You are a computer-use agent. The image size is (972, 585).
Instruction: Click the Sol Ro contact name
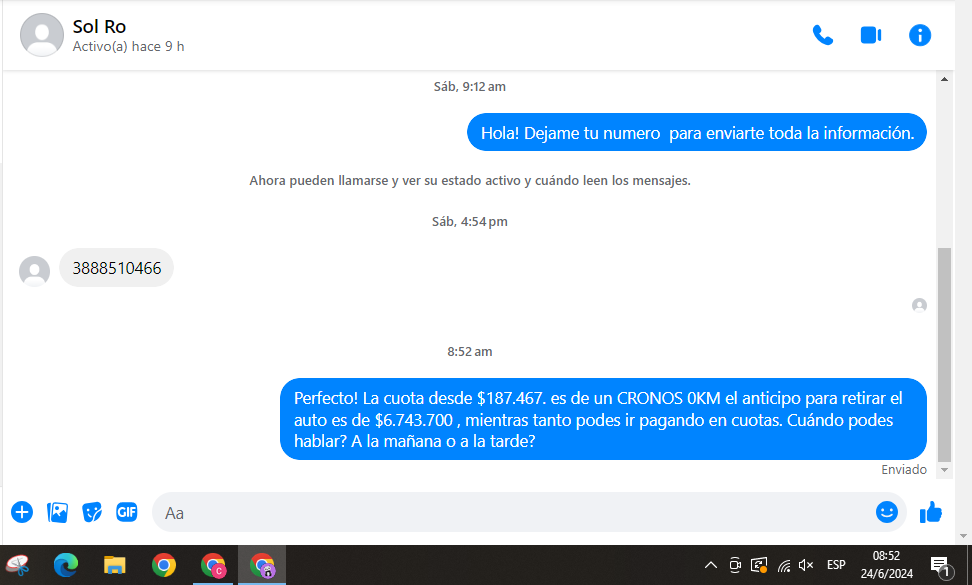click(99, 27)
